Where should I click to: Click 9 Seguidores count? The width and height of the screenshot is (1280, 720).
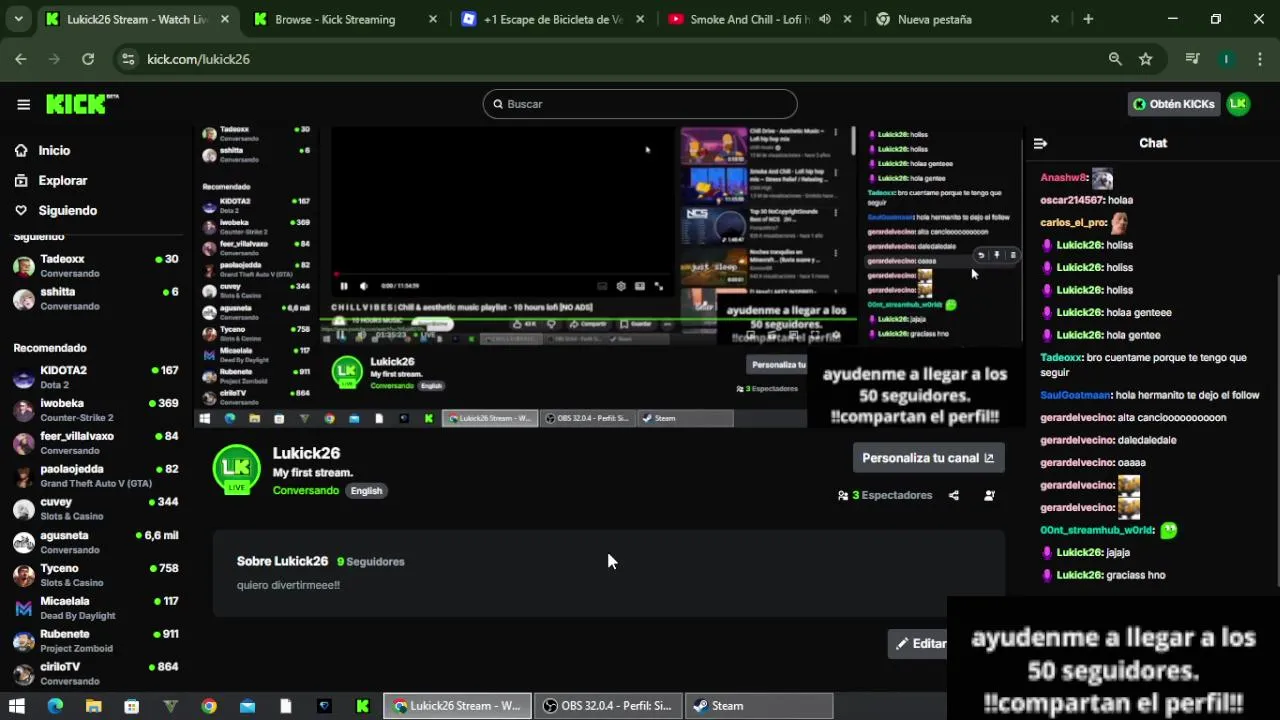click(371, 561)
